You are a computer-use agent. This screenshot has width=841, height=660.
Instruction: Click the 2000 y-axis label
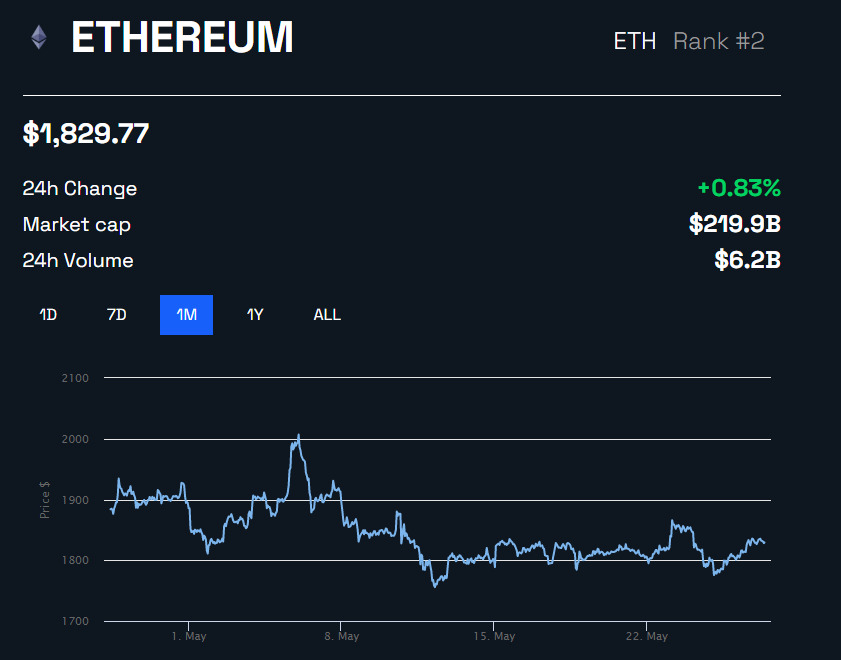pos(75,439)
